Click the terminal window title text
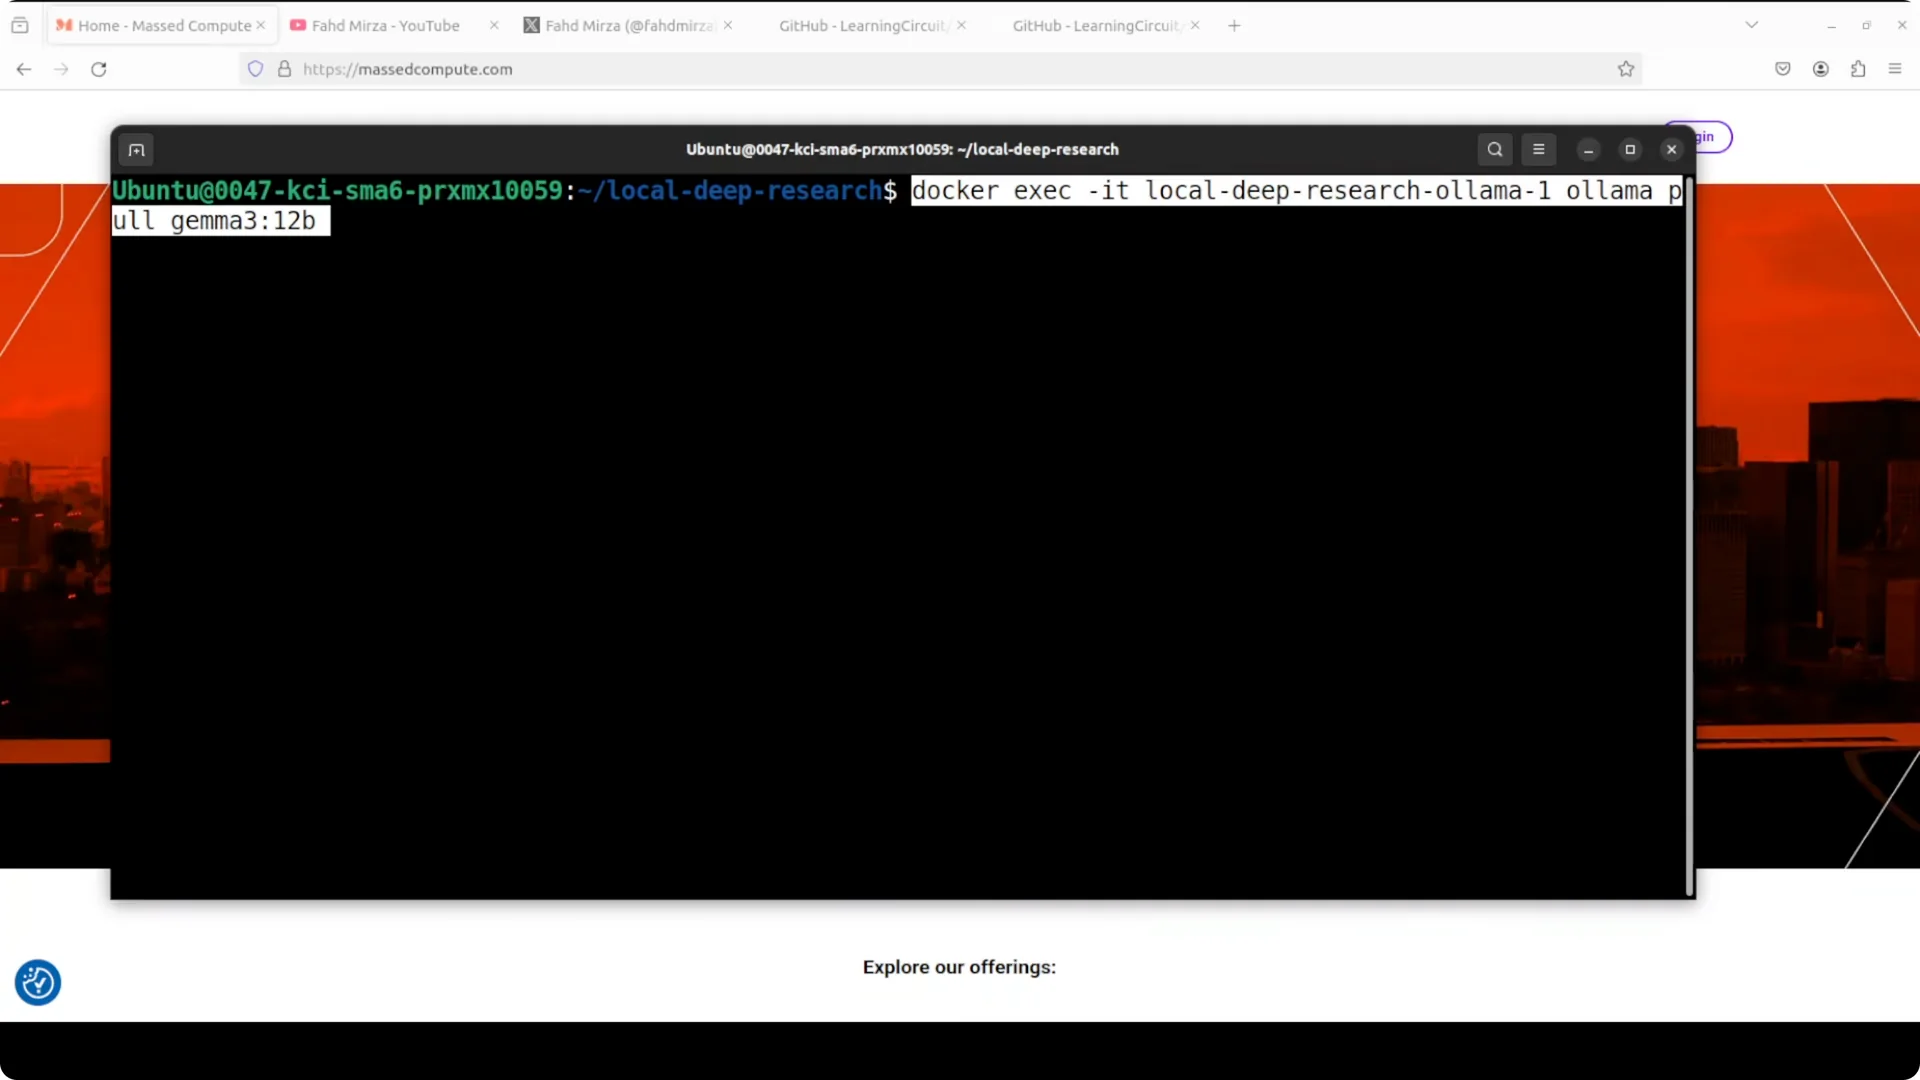The image size is (1920, 1080). click(902, 150)
